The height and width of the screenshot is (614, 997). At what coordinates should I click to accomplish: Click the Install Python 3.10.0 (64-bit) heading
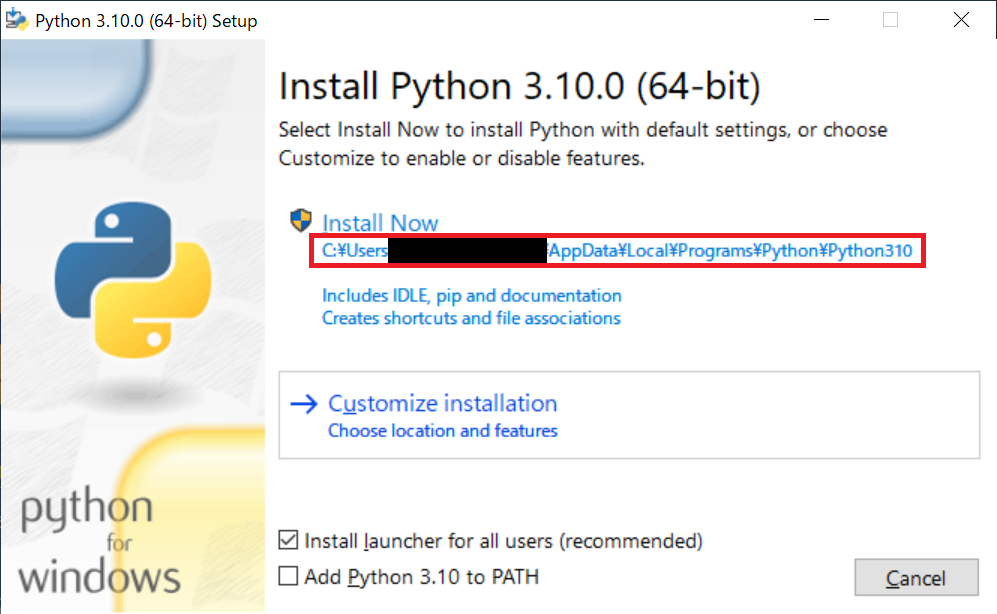coord(519,86)
